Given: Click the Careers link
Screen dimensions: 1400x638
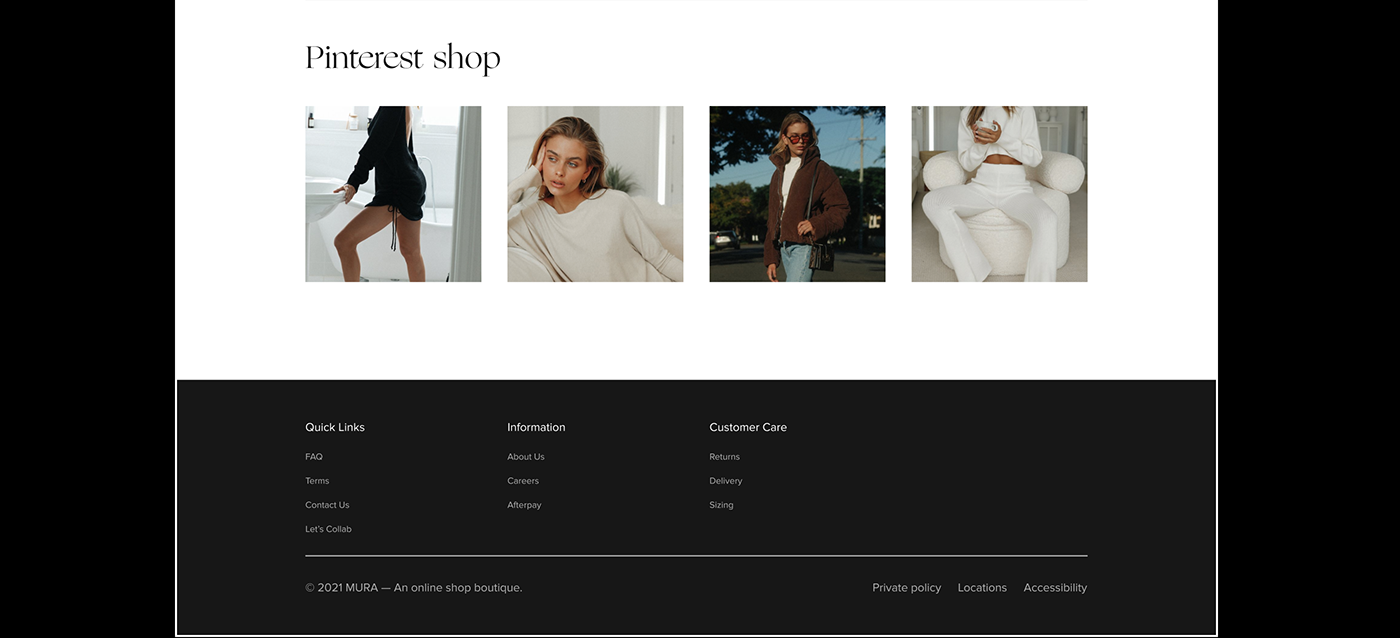Looking at the screenshot, I should click(523, 480).
